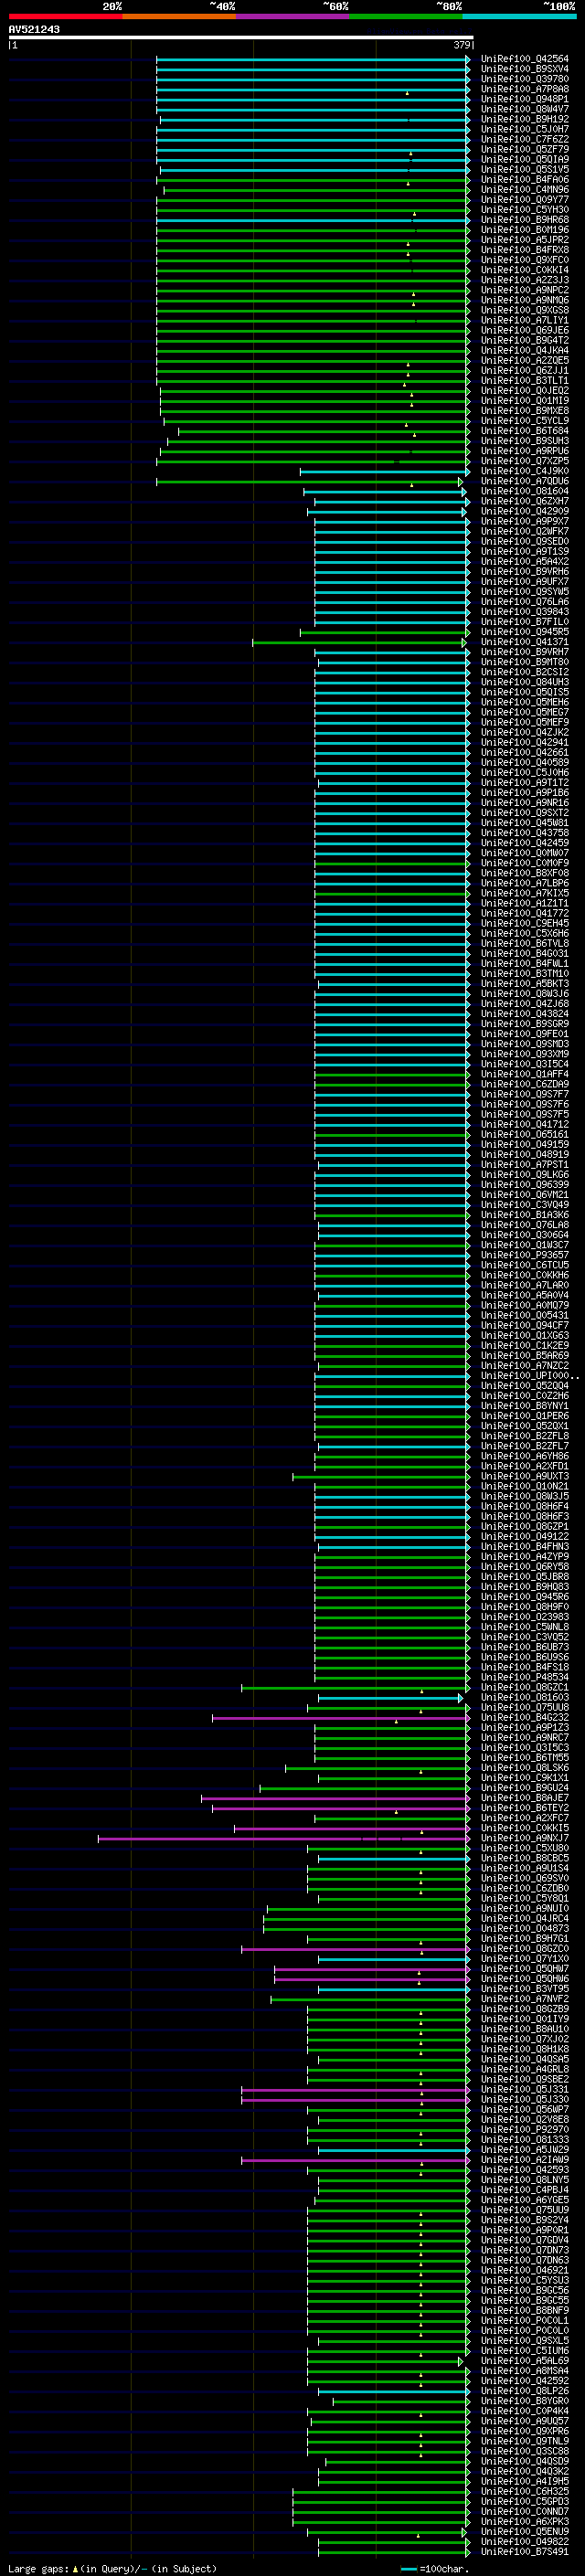
Task: Click the cyan ~100% identity legend segment
Action: (x=520, y=16)
